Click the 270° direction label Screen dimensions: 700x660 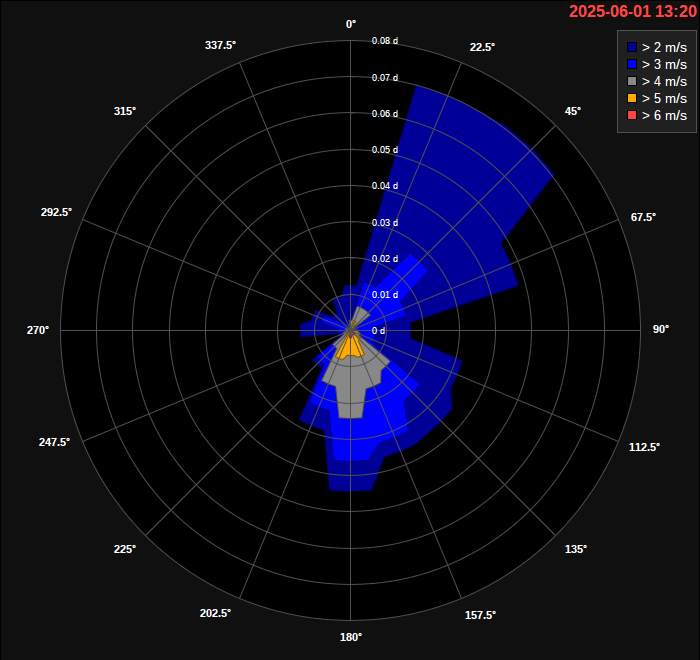pos(38,330)
